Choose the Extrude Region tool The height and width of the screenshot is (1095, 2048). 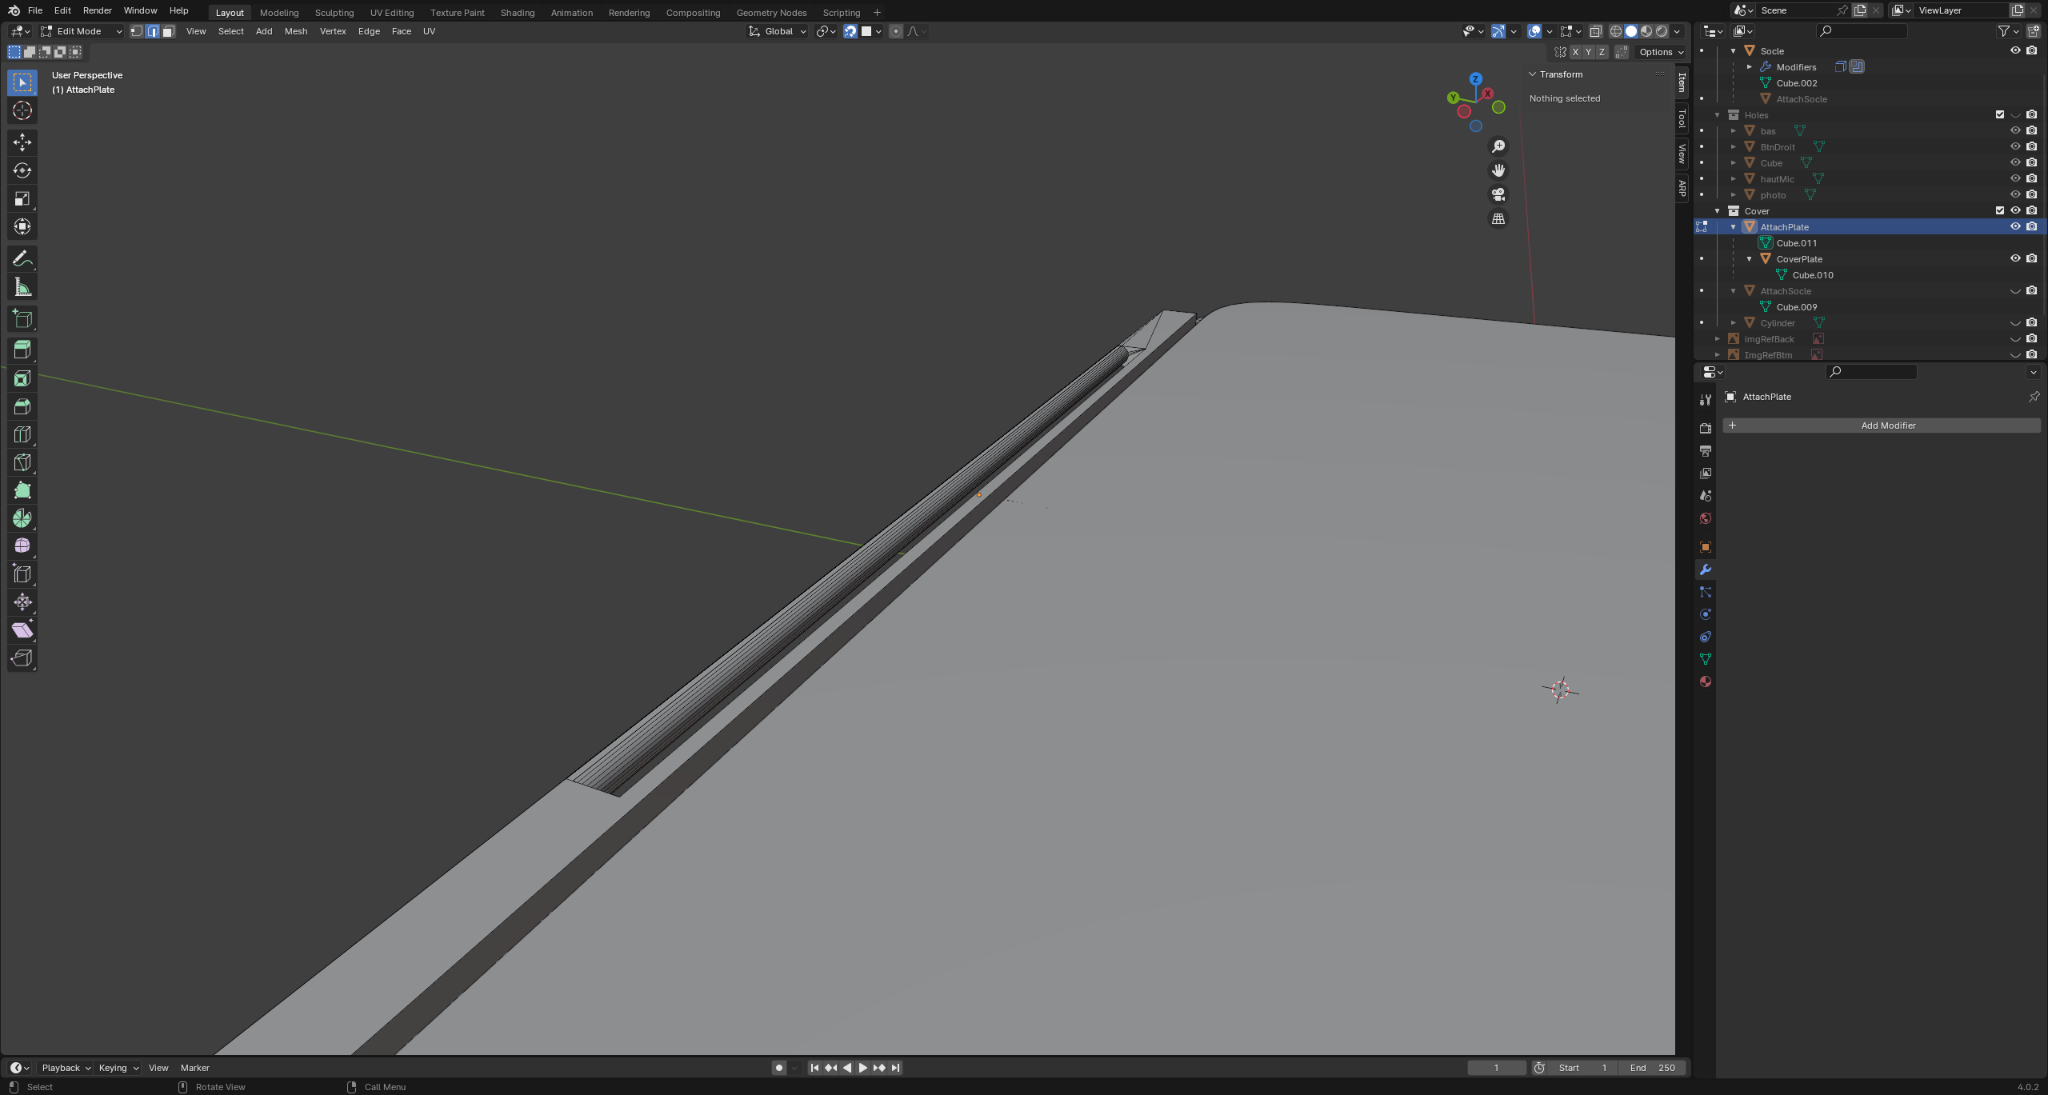22,349
